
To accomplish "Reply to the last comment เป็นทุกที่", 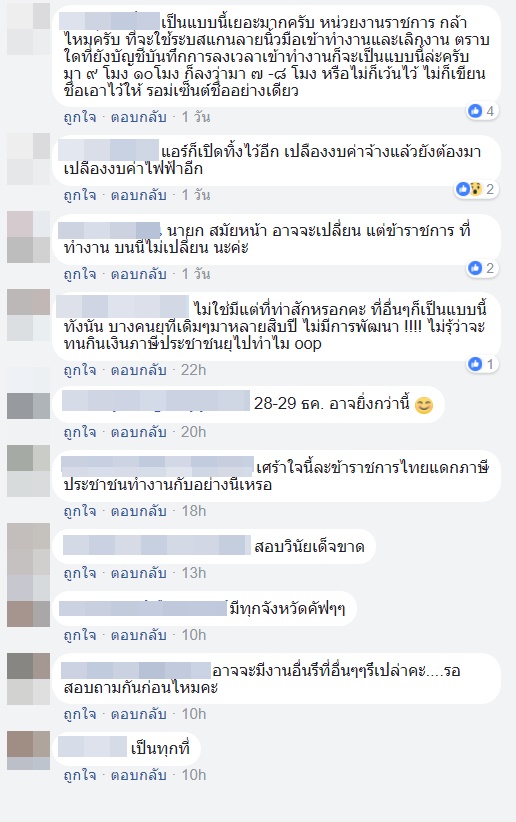I will (138, 775).
